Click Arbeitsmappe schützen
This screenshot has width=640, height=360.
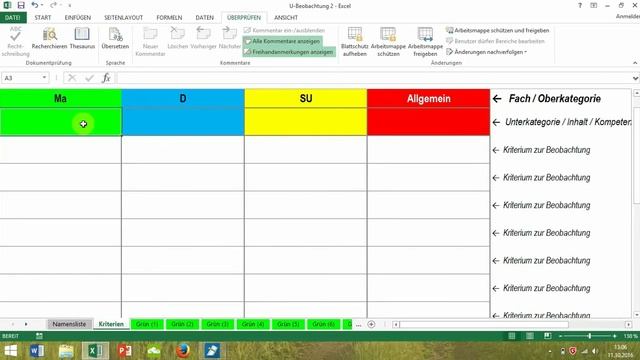(x=388, y=41)
